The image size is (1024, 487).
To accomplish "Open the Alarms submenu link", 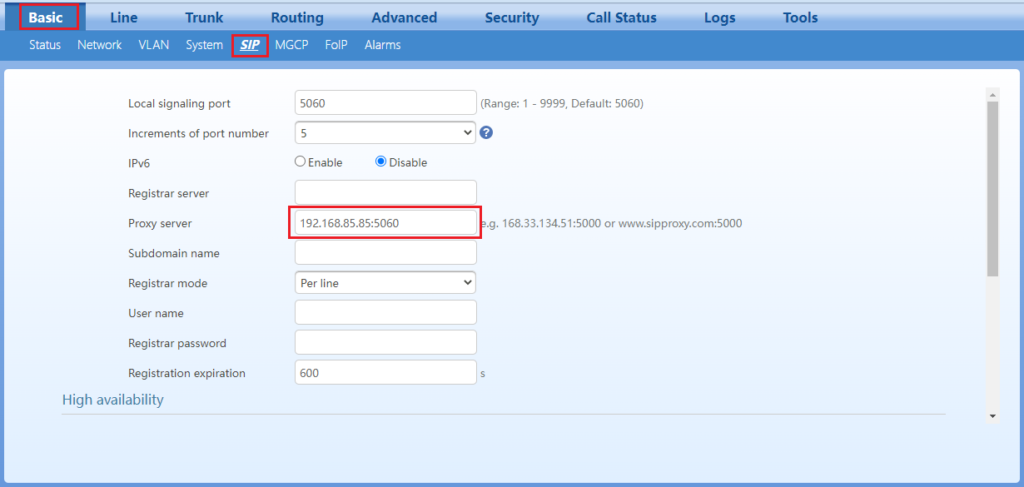I will tap(382, 45).
